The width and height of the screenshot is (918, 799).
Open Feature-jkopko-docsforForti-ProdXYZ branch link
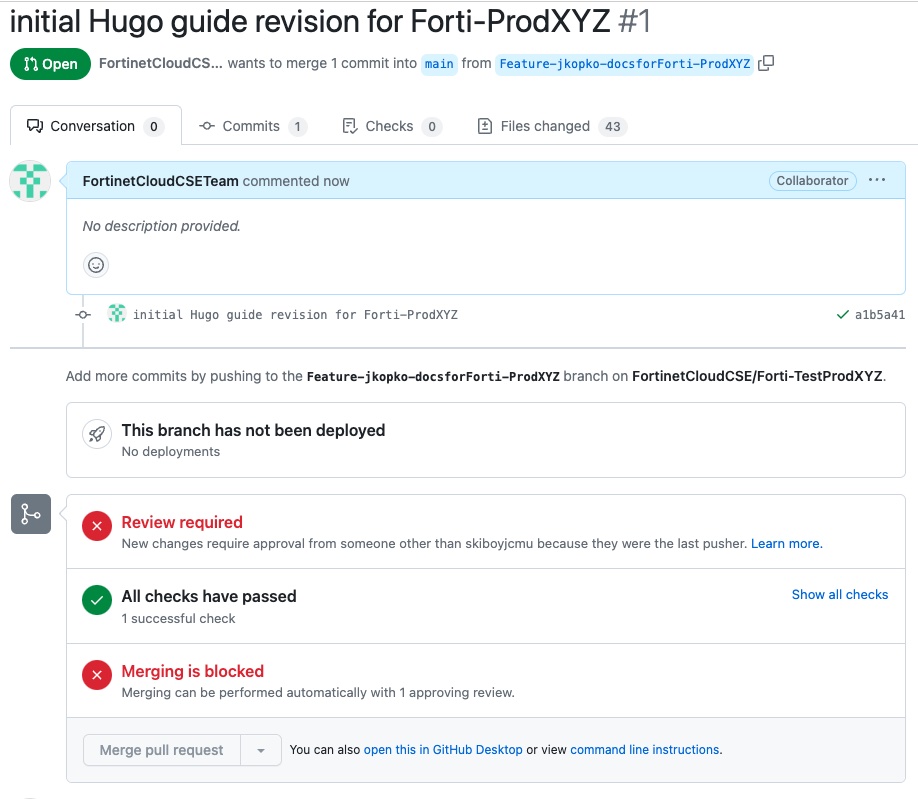(x=624, y=64)
